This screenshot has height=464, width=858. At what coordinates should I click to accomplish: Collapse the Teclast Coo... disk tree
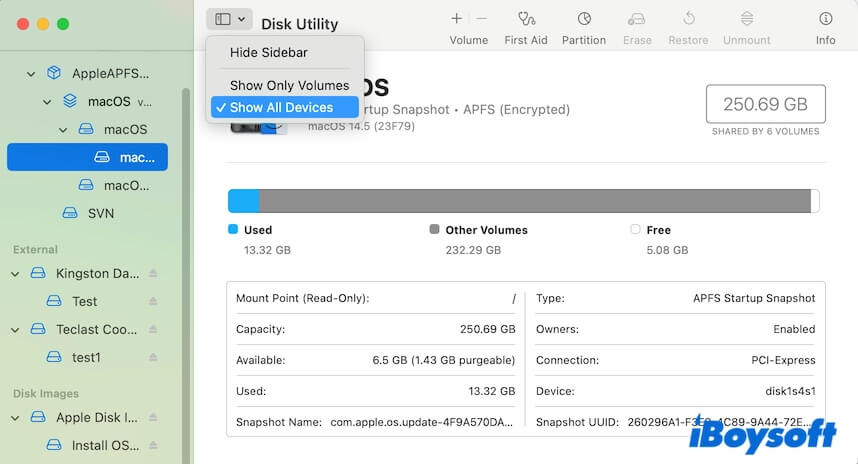[15, 329]
